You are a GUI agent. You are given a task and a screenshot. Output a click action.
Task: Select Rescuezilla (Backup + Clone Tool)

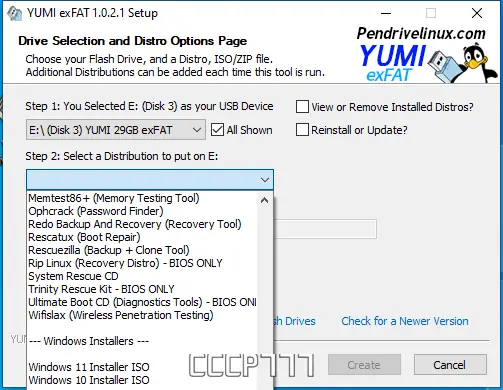pyautogui.click(x=142, y=250)
